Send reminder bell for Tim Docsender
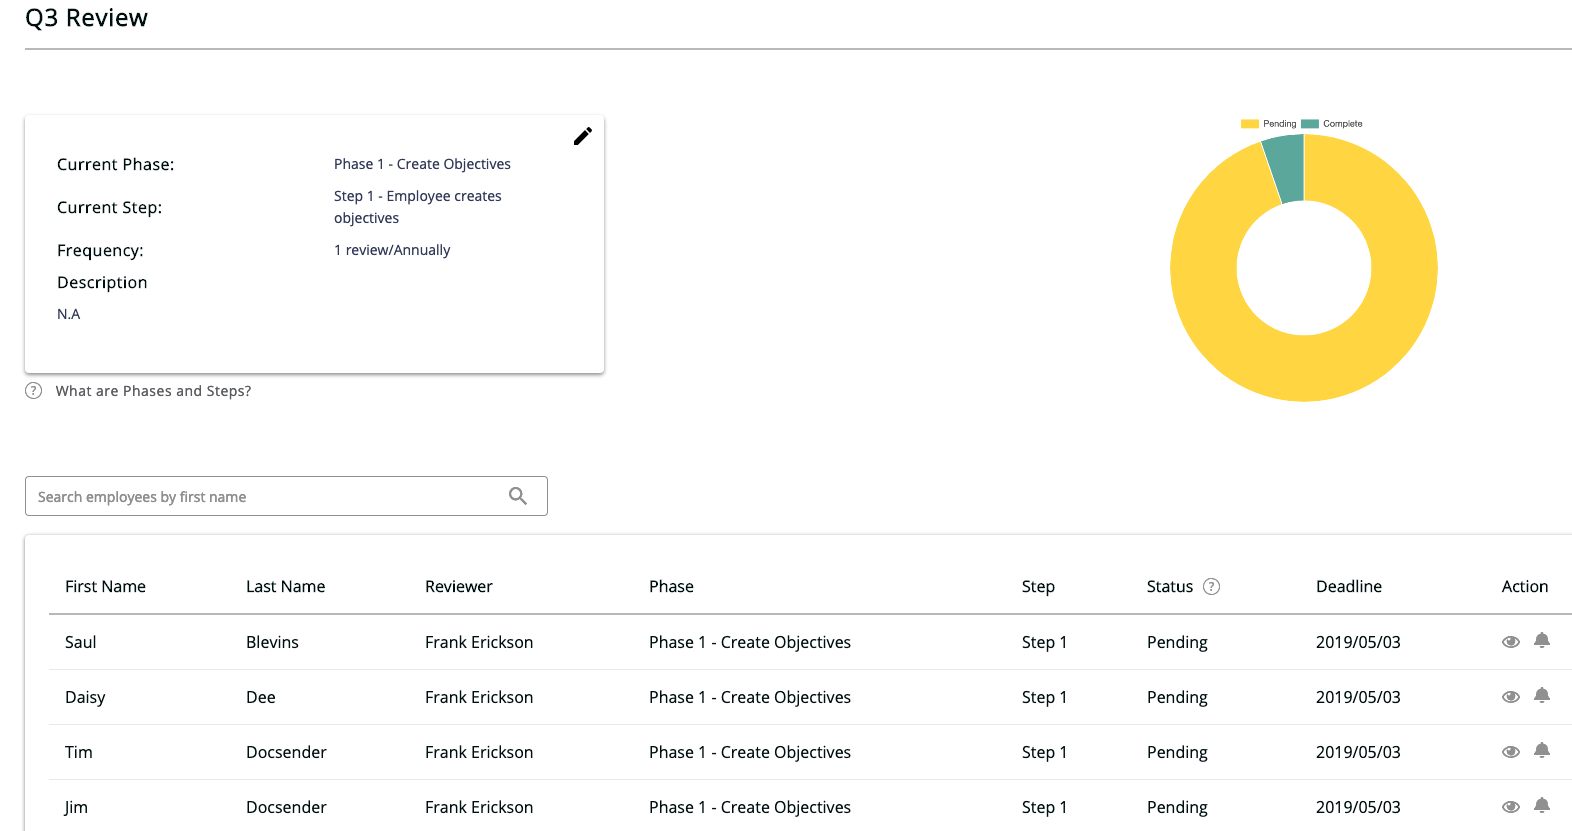1572x831 pixels. click(x=1542, y=751)
